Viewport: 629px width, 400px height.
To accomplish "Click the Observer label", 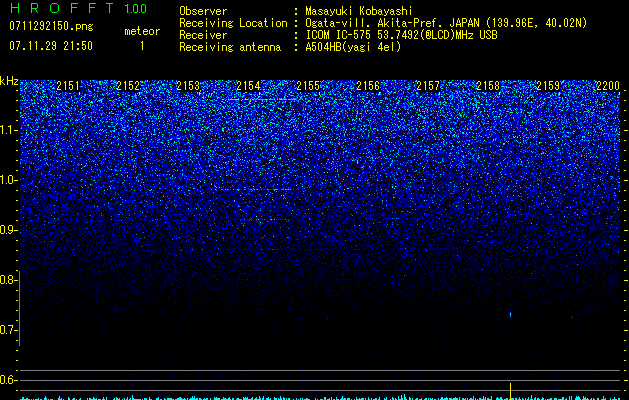I will coord(203,11).
